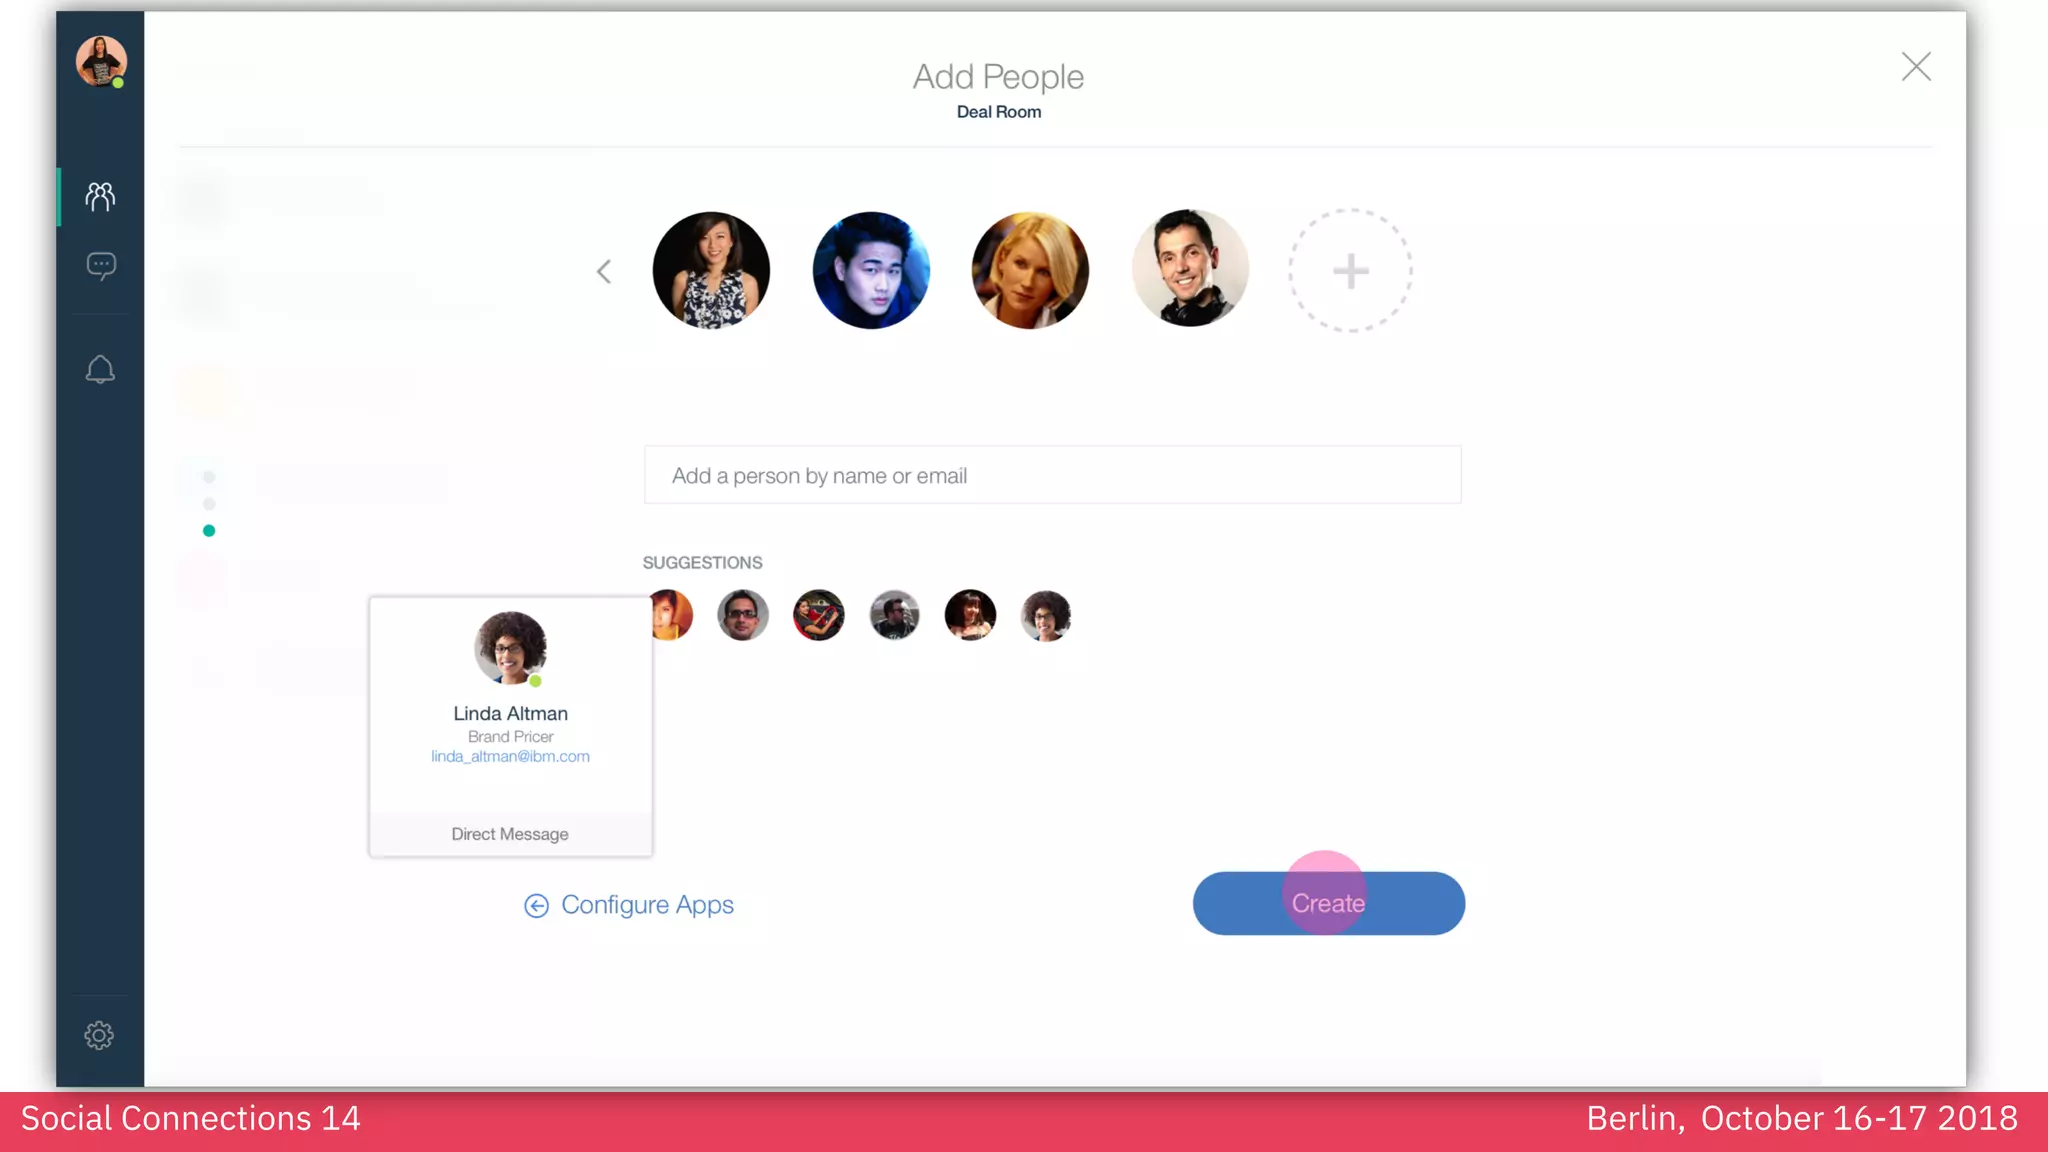Click linda_altman@ibm.com email link
2048x1152 pixels.
click(510, 756)
